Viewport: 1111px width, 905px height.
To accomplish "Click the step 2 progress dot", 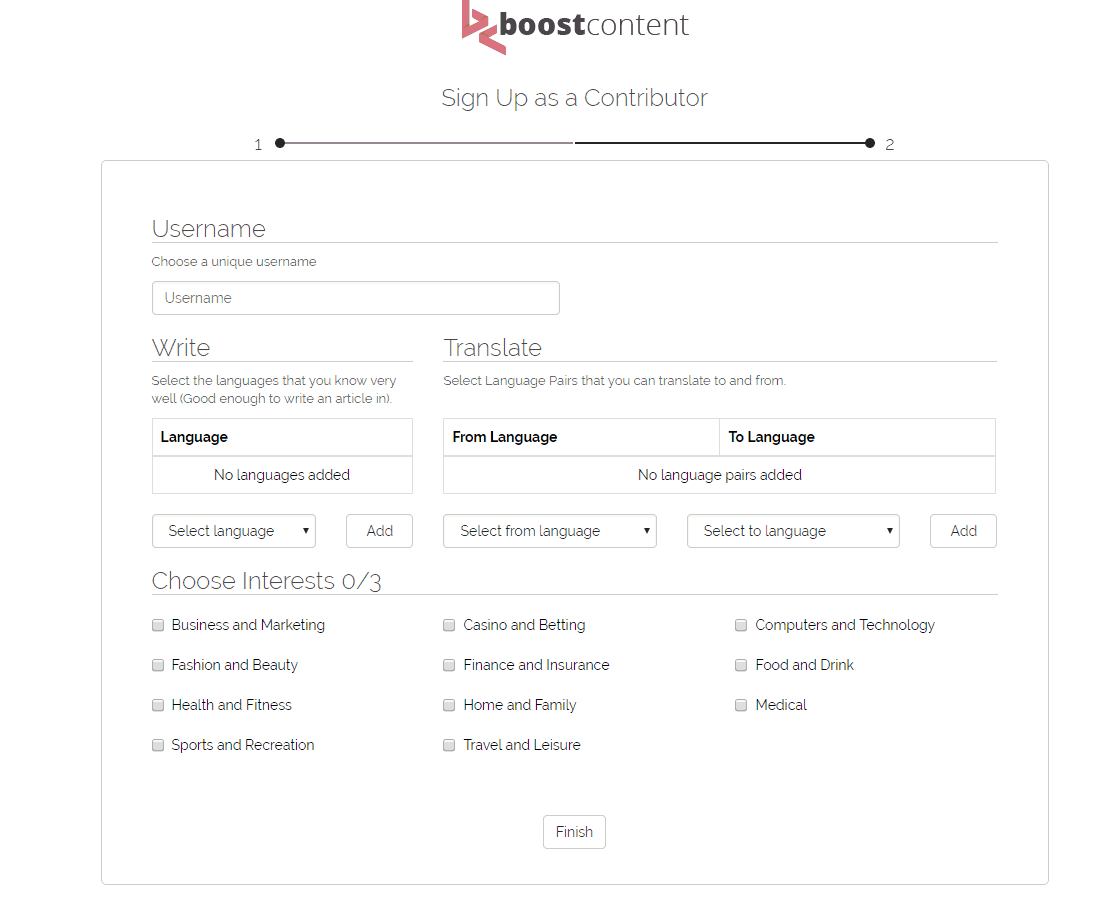I will click(870, 143).
